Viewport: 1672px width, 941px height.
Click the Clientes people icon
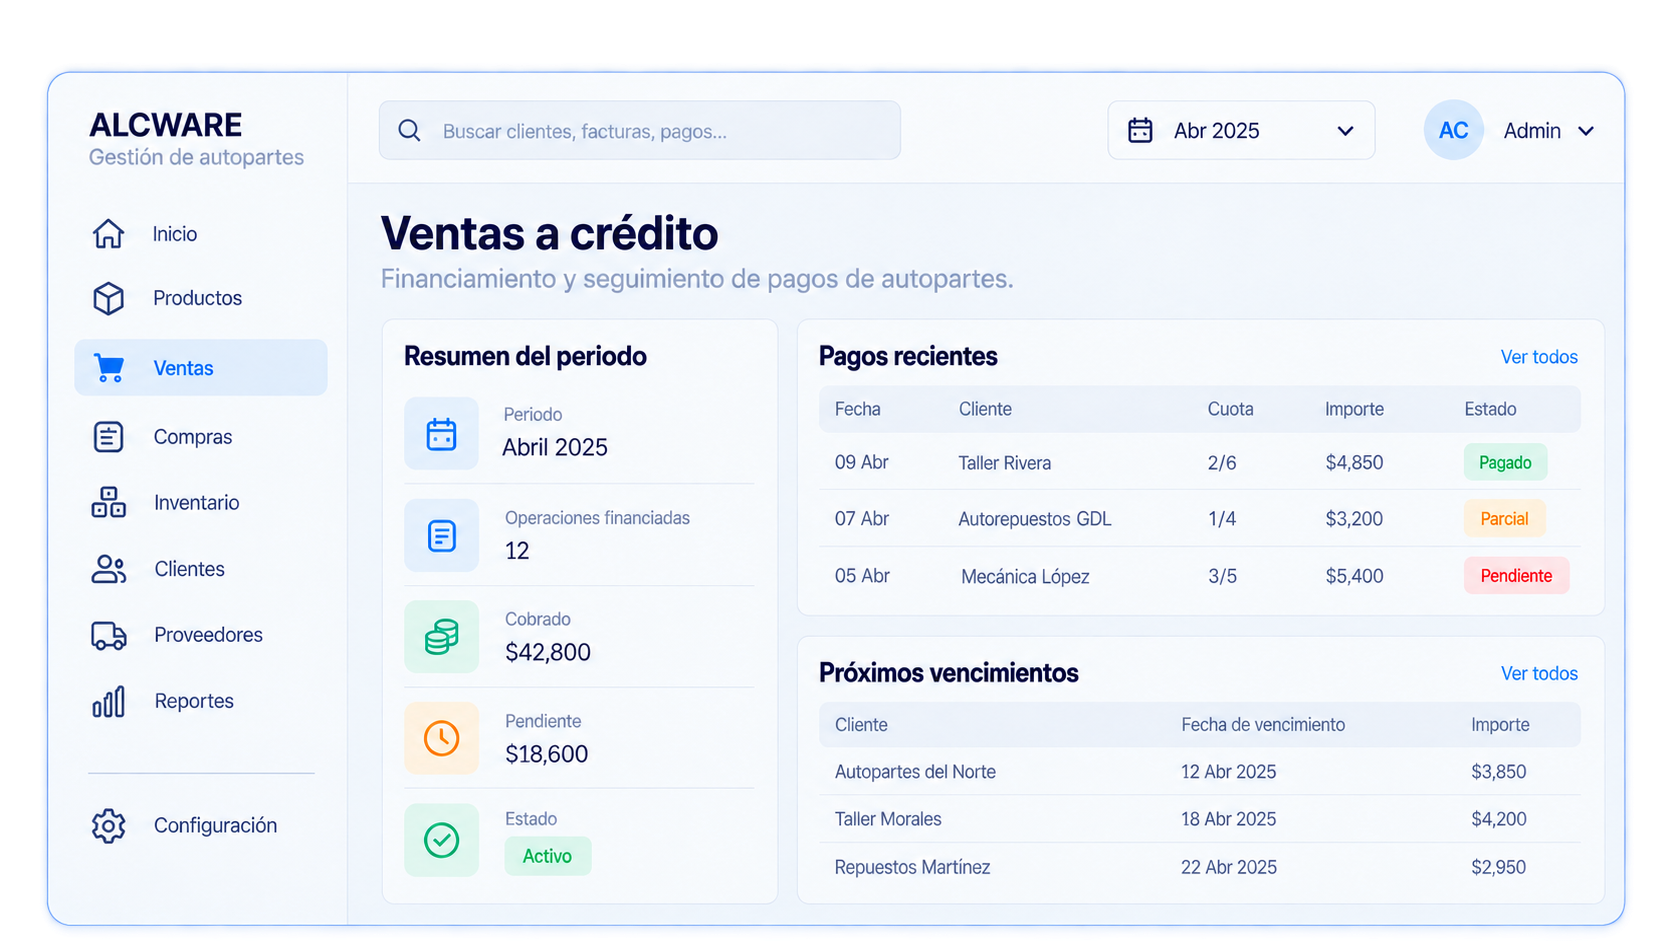click(x=108, y=569)
